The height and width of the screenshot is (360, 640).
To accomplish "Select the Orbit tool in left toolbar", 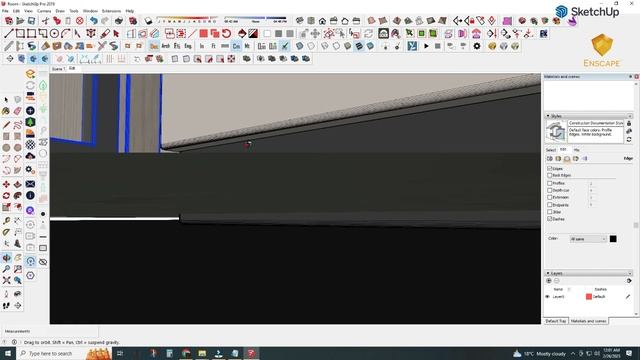I will coord(7,258).
